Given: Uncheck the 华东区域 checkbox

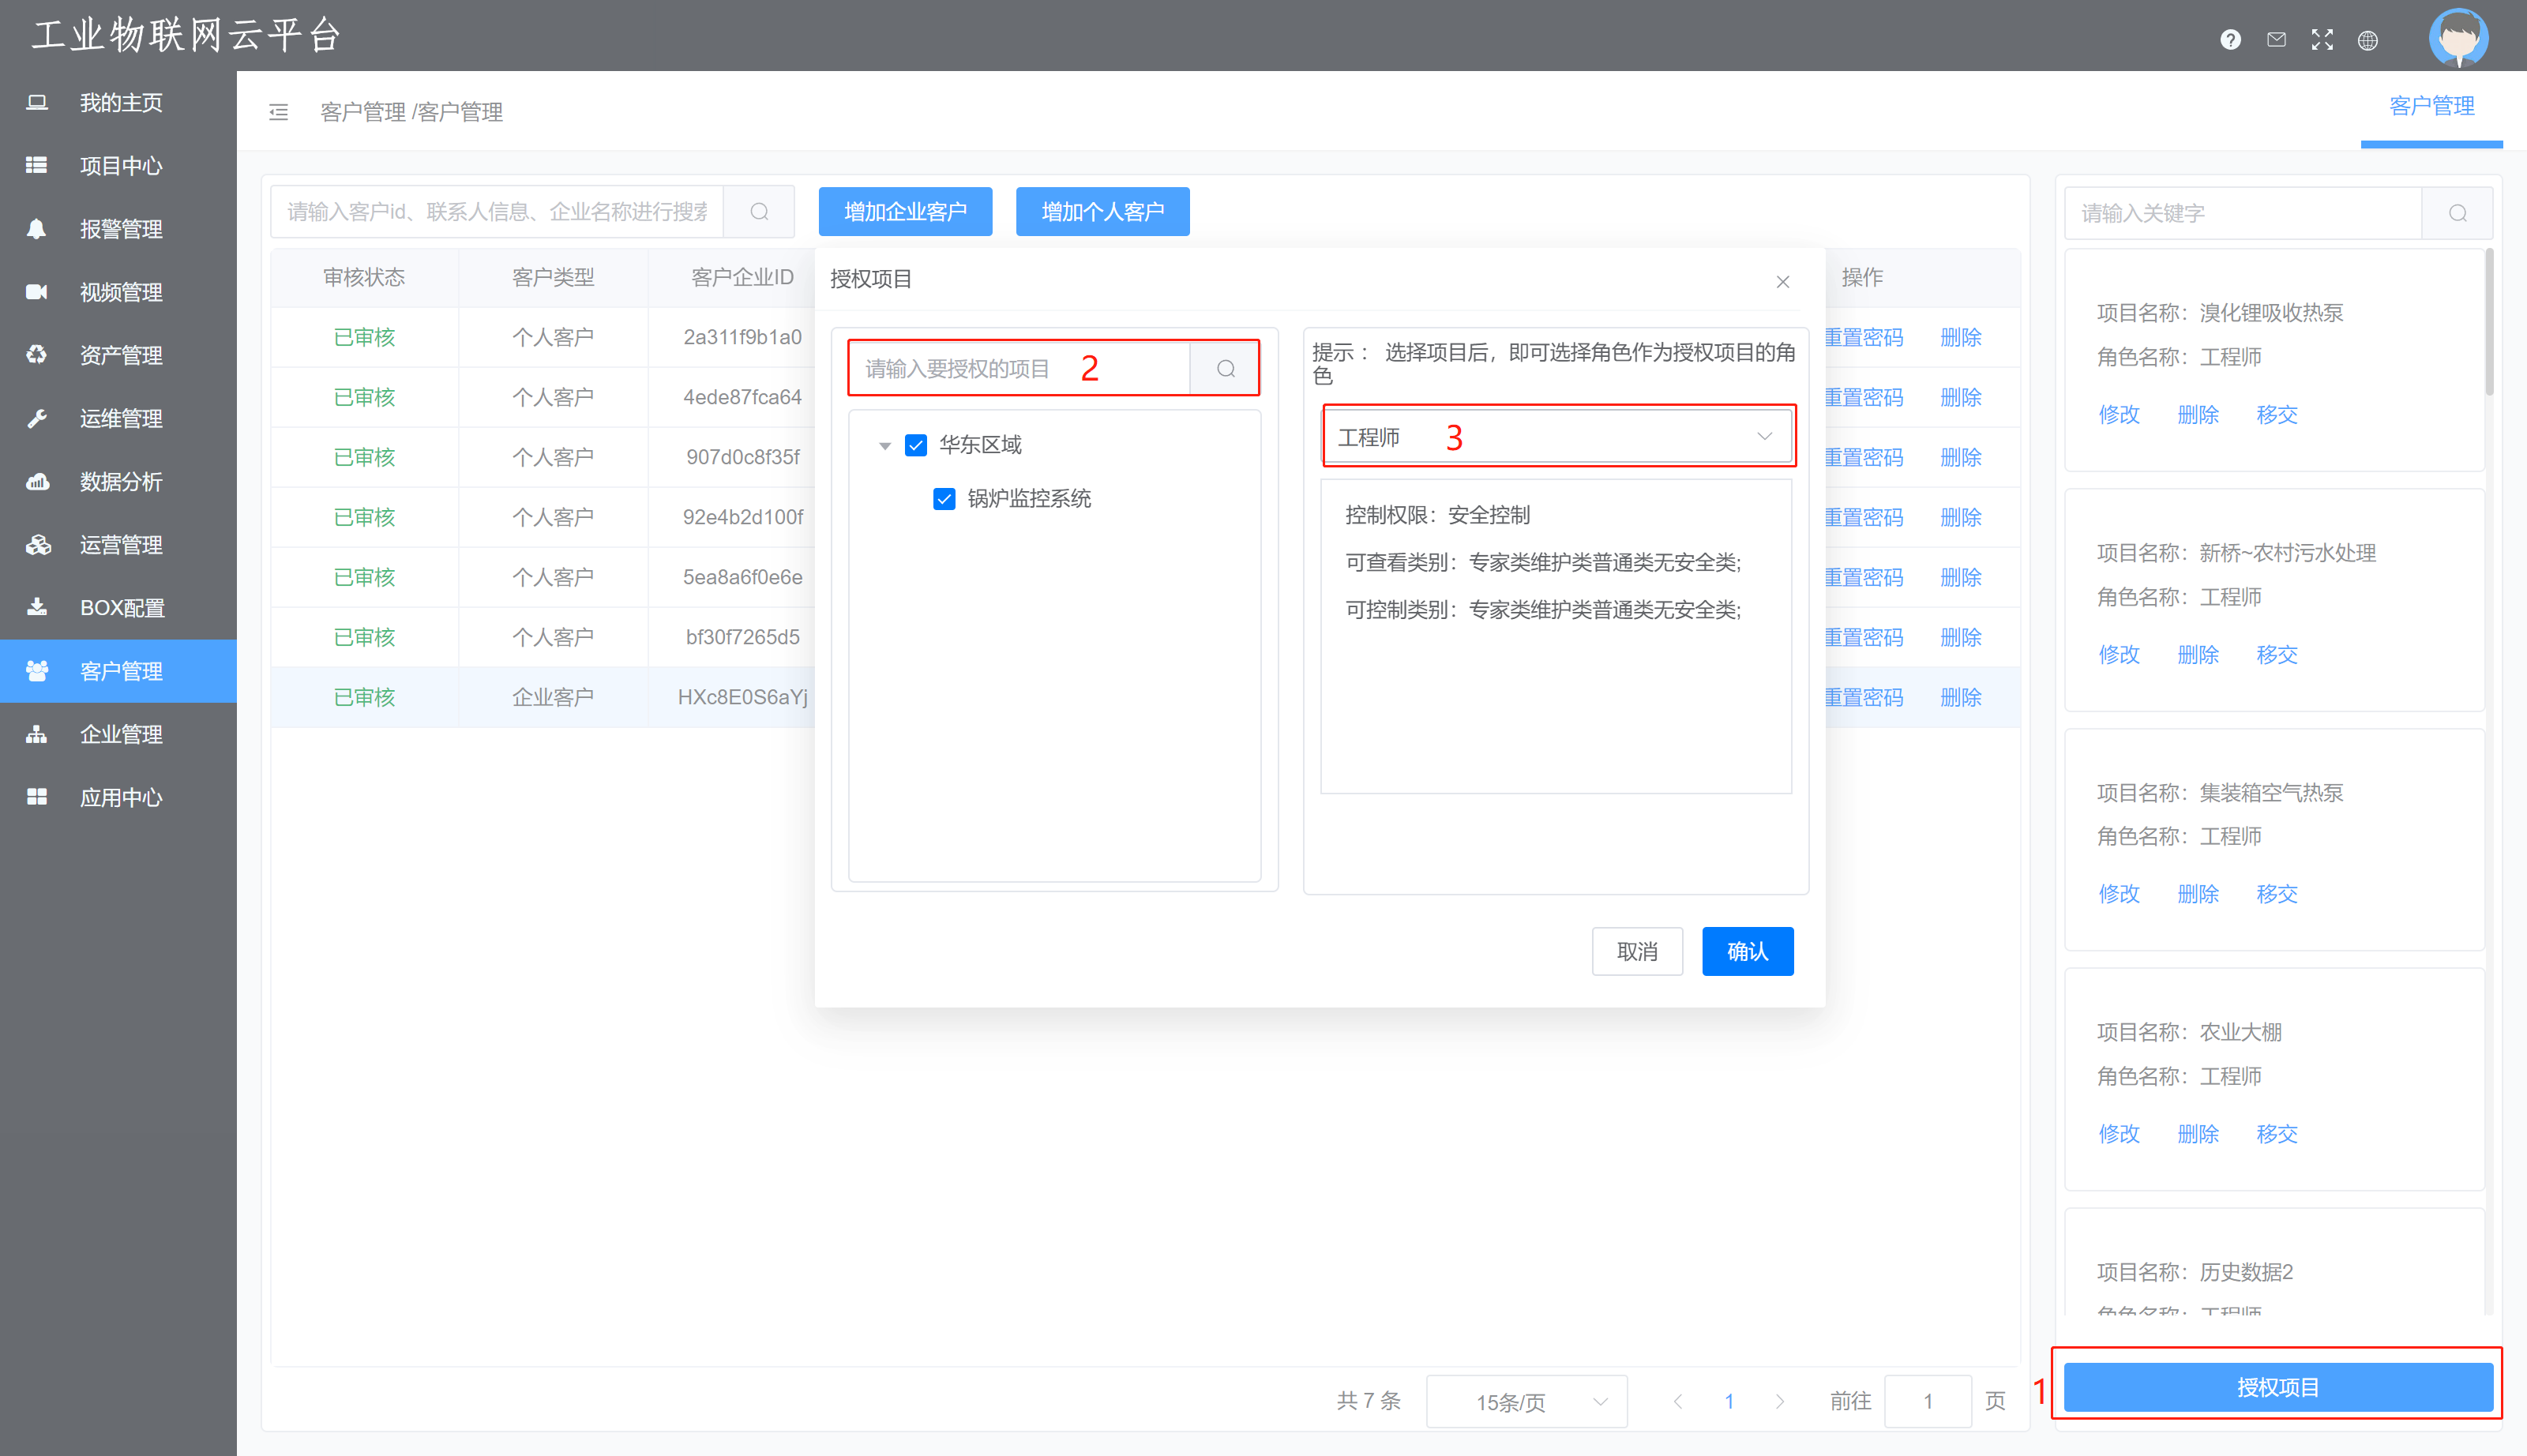Looking at the screenshot, I should pyautogui.click(x=915, y=445).
